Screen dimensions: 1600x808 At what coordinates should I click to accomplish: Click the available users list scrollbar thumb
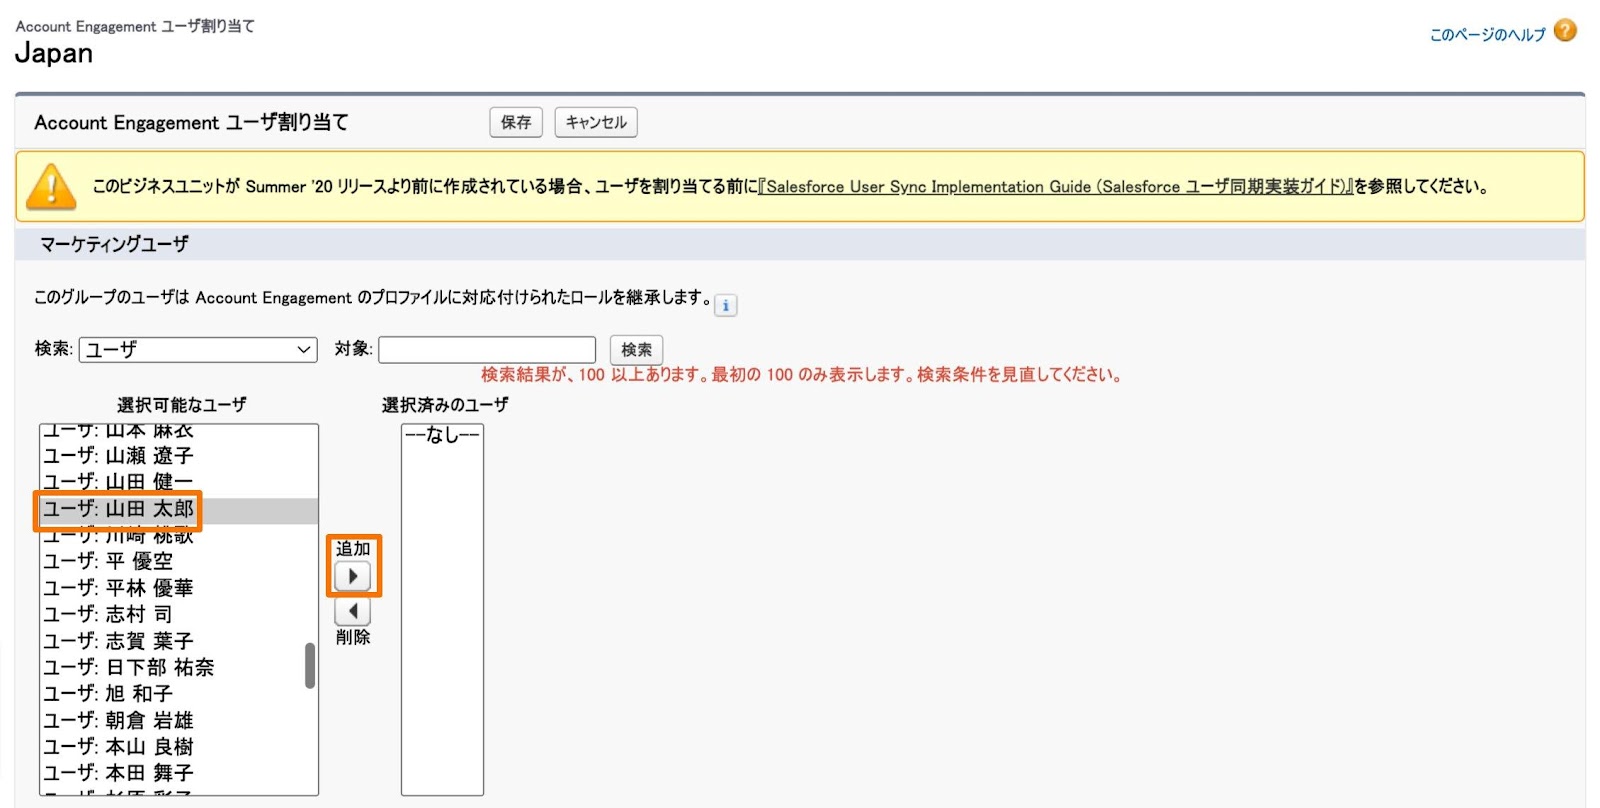[x=310, y=666]
